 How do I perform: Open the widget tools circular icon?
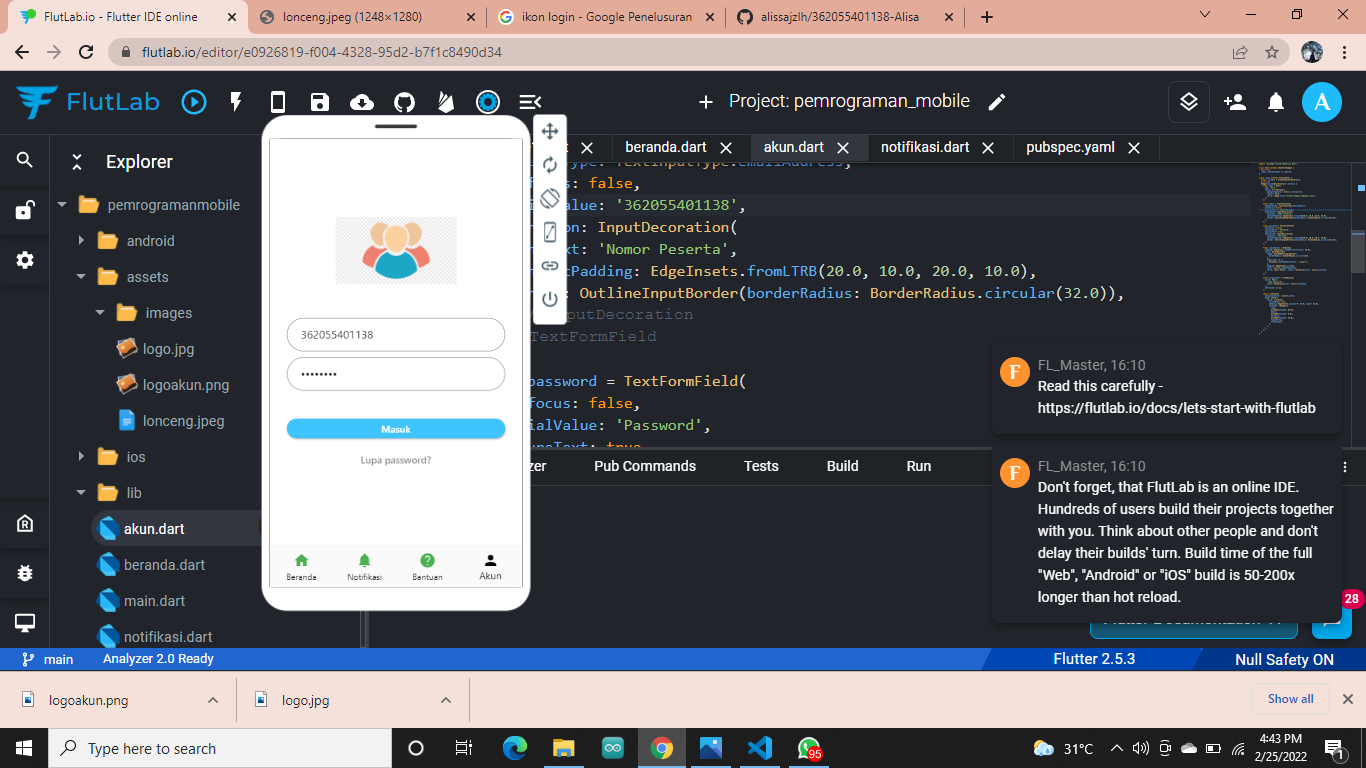488,101
